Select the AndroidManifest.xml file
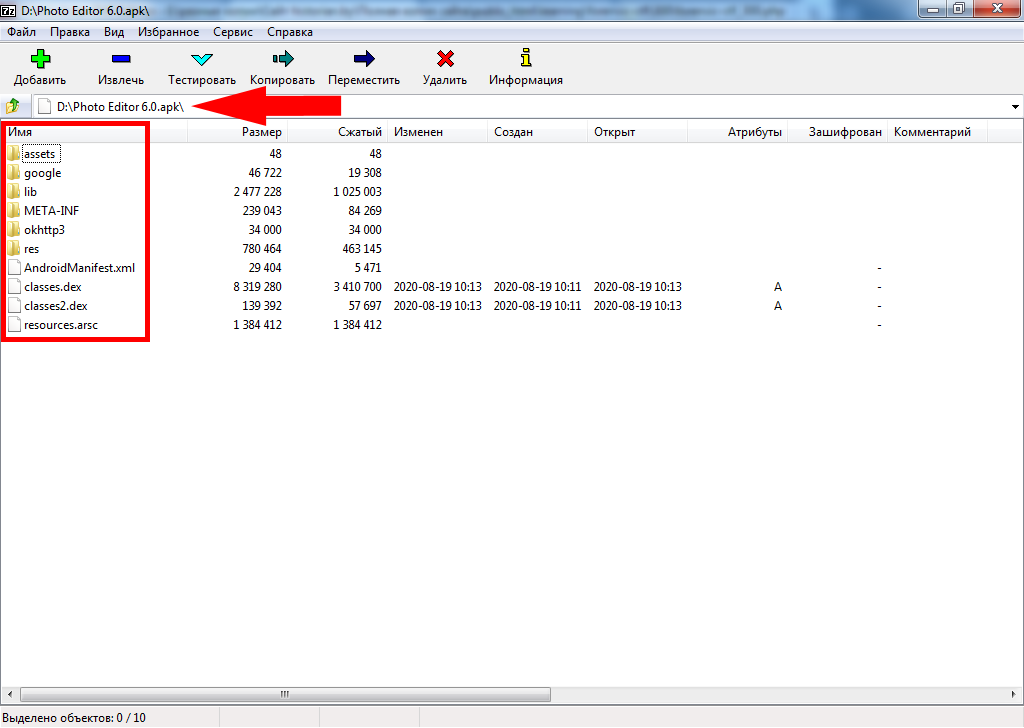 tap(79, 268)
